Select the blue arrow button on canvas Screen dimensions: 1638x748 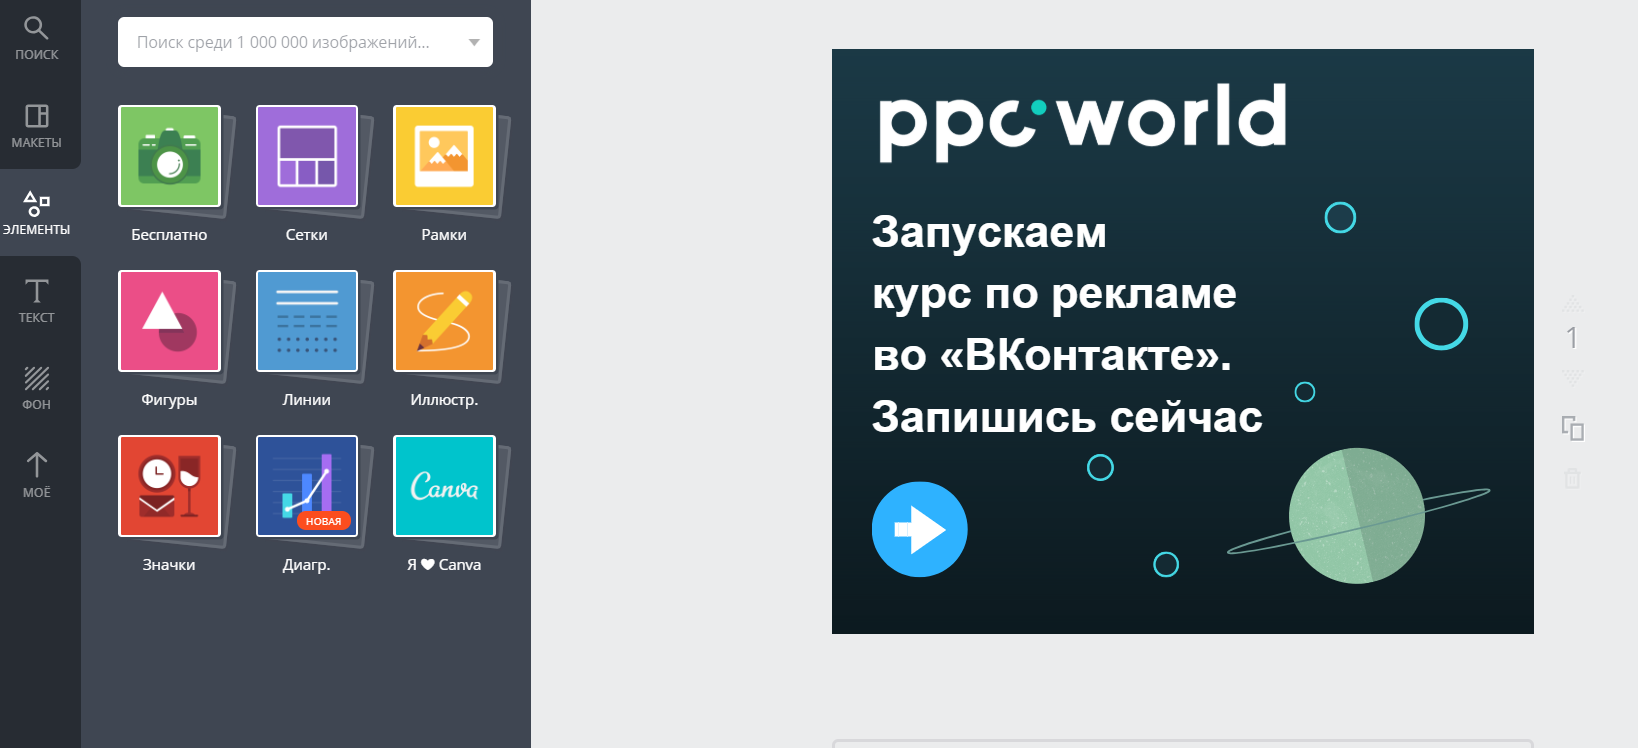click(x=919, y=529)
